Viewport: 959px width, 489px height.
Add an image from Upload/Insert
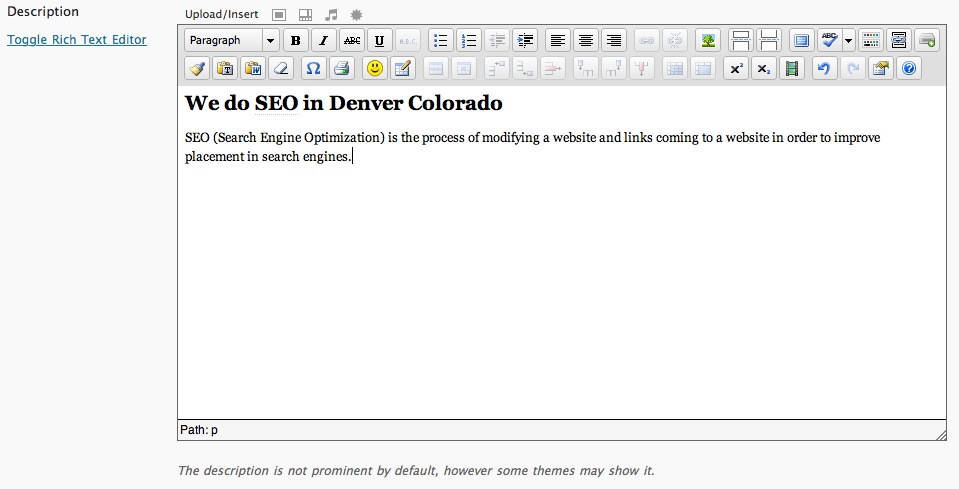(x=279, y=15)
